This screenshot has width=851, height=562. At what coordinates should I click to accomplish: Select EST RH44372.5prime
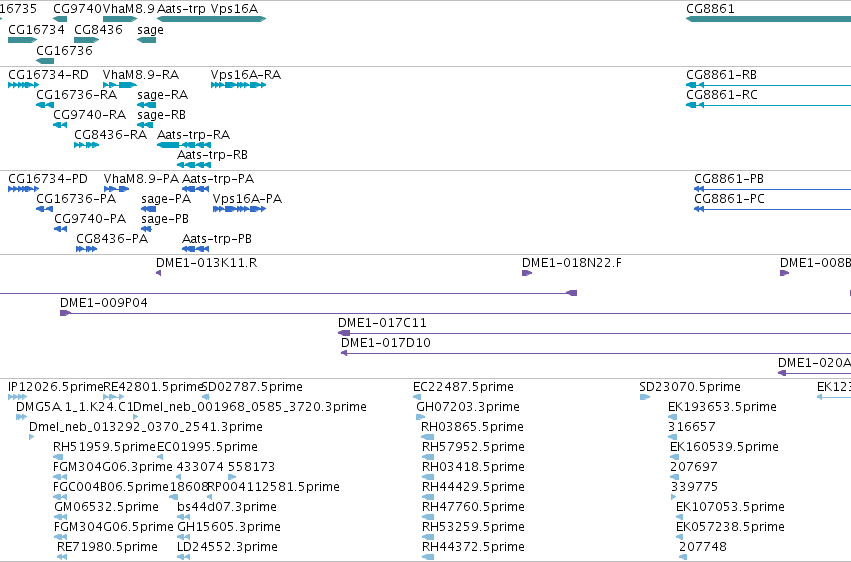(x=428, y=557)
